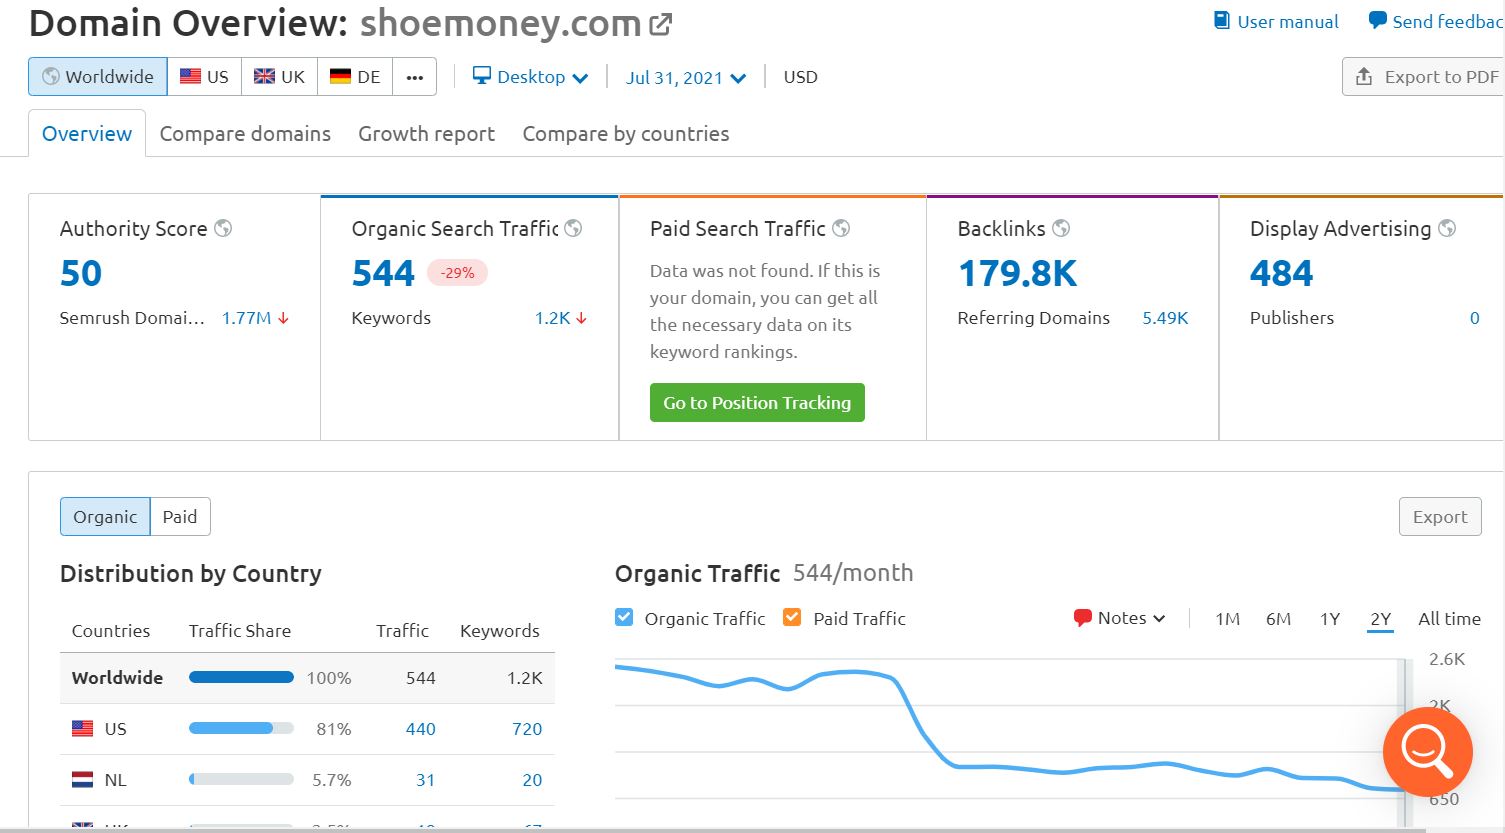Click the Export to PDF upload icon
1505x833 pixels.
(1364, 77)
